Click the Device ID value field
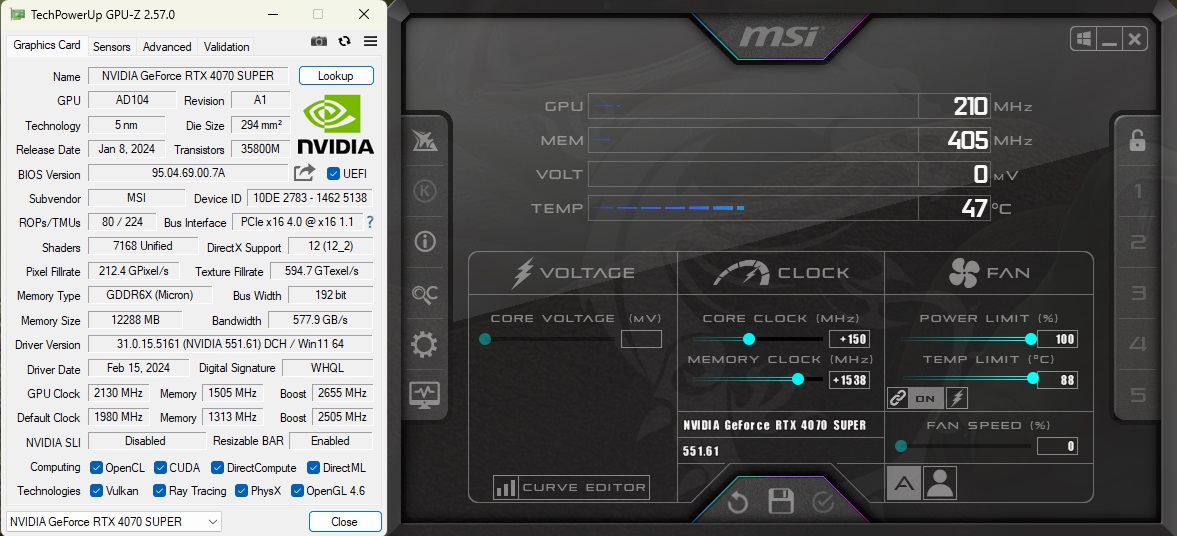The height and width of the screenshot is (536, 1177). 309,198
